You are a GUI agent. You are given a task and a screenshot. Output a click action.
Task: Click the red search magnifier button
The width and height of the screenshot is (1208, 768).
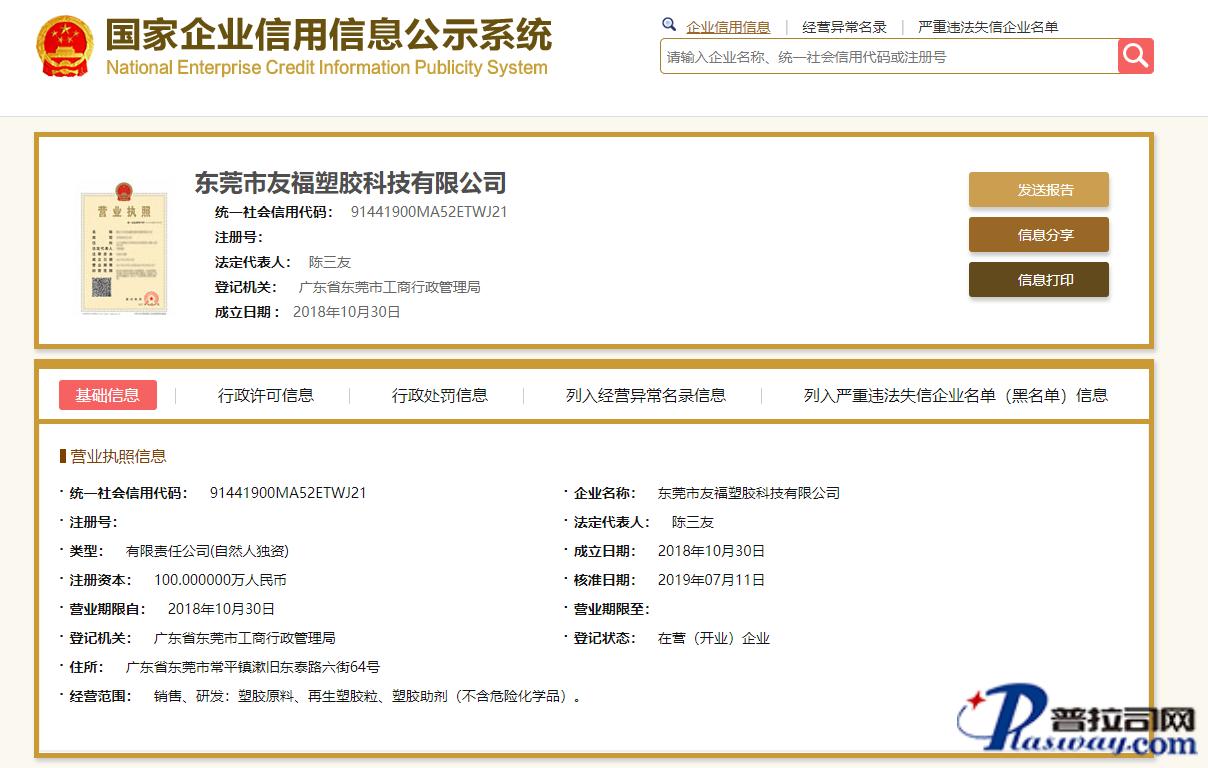[x=1135, y=56]
